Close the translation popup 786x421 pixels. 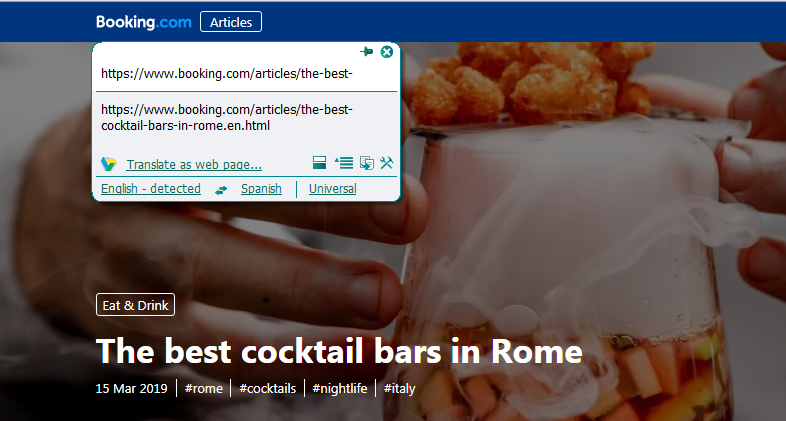click(386, 52)
